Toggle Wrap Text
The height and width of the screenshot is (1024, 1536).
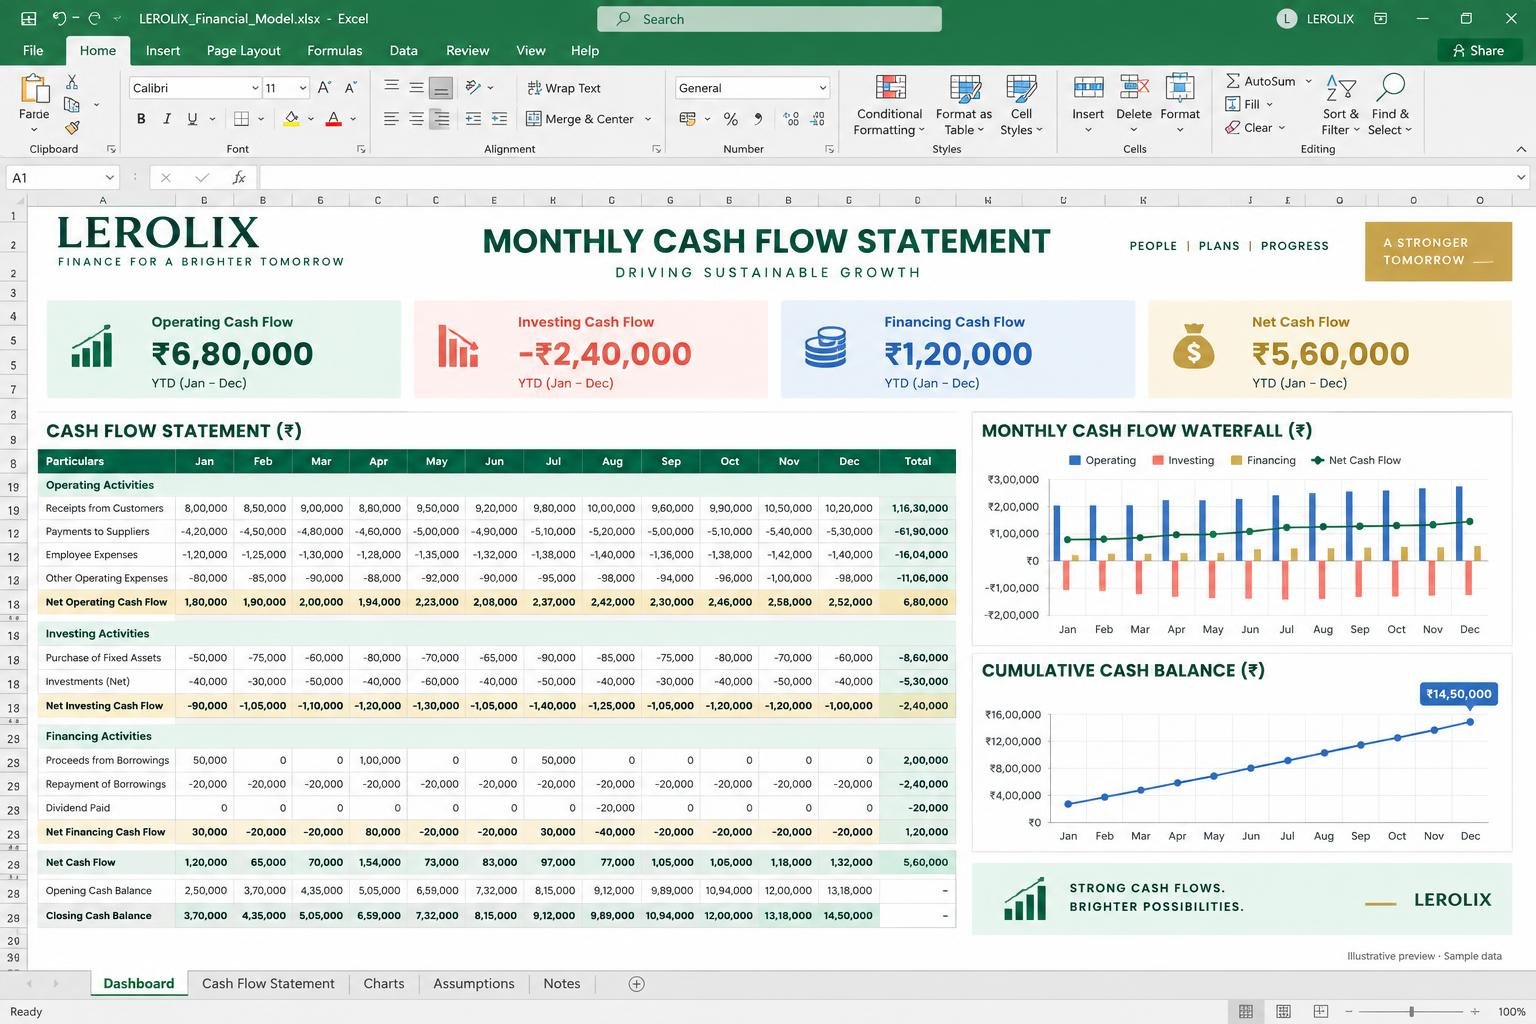pos(564,88)
